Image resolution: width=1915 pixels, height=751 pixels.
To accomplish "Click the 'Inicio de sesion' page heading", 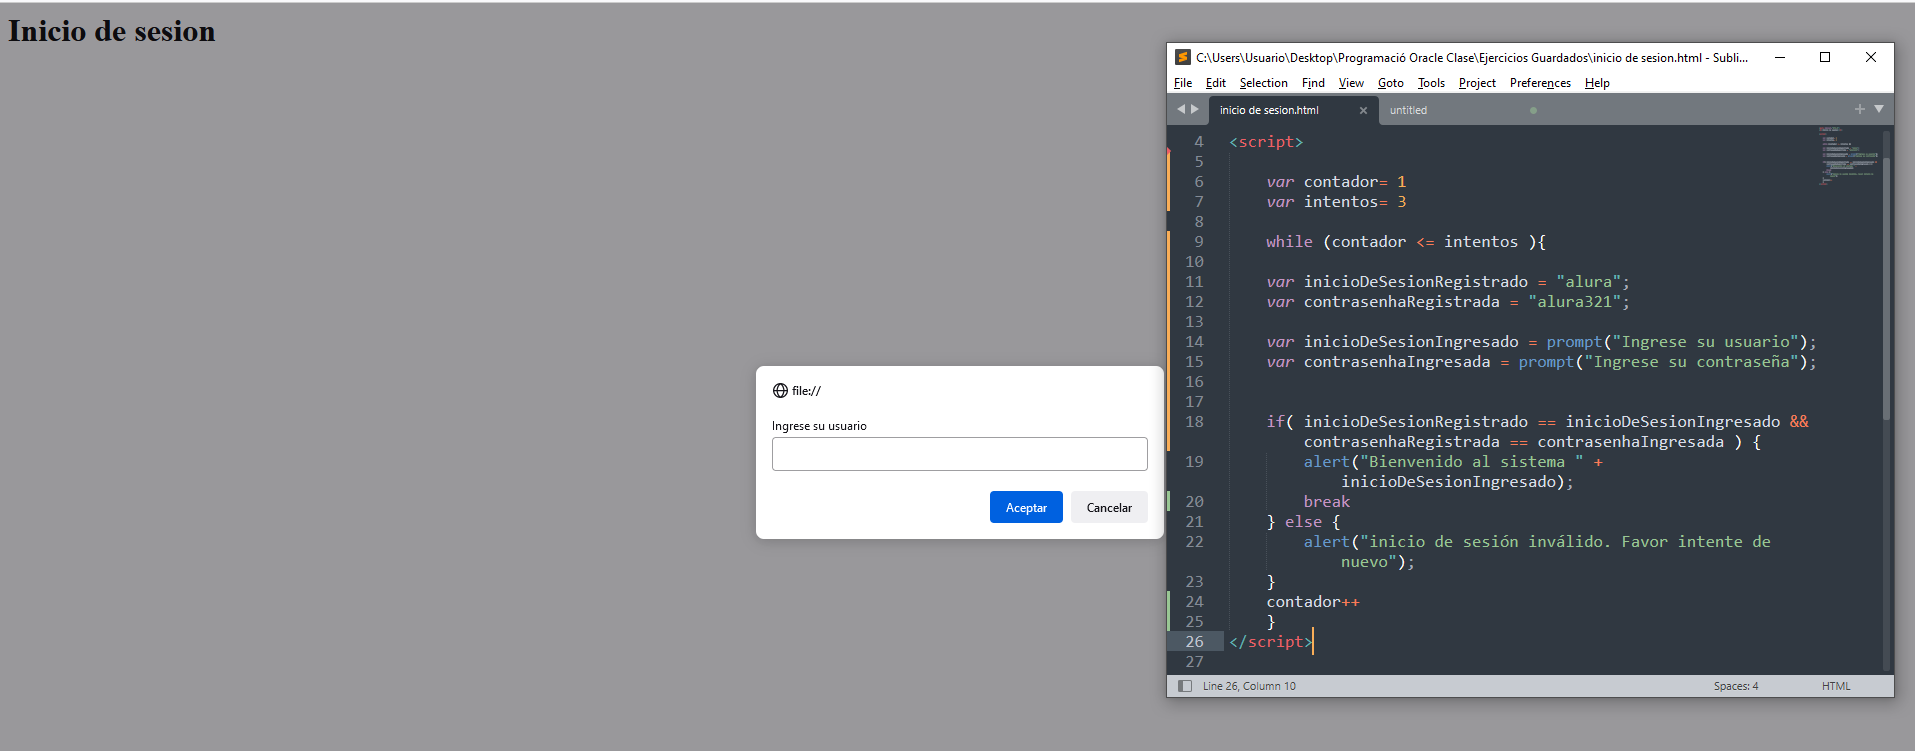I will [112, 31].
